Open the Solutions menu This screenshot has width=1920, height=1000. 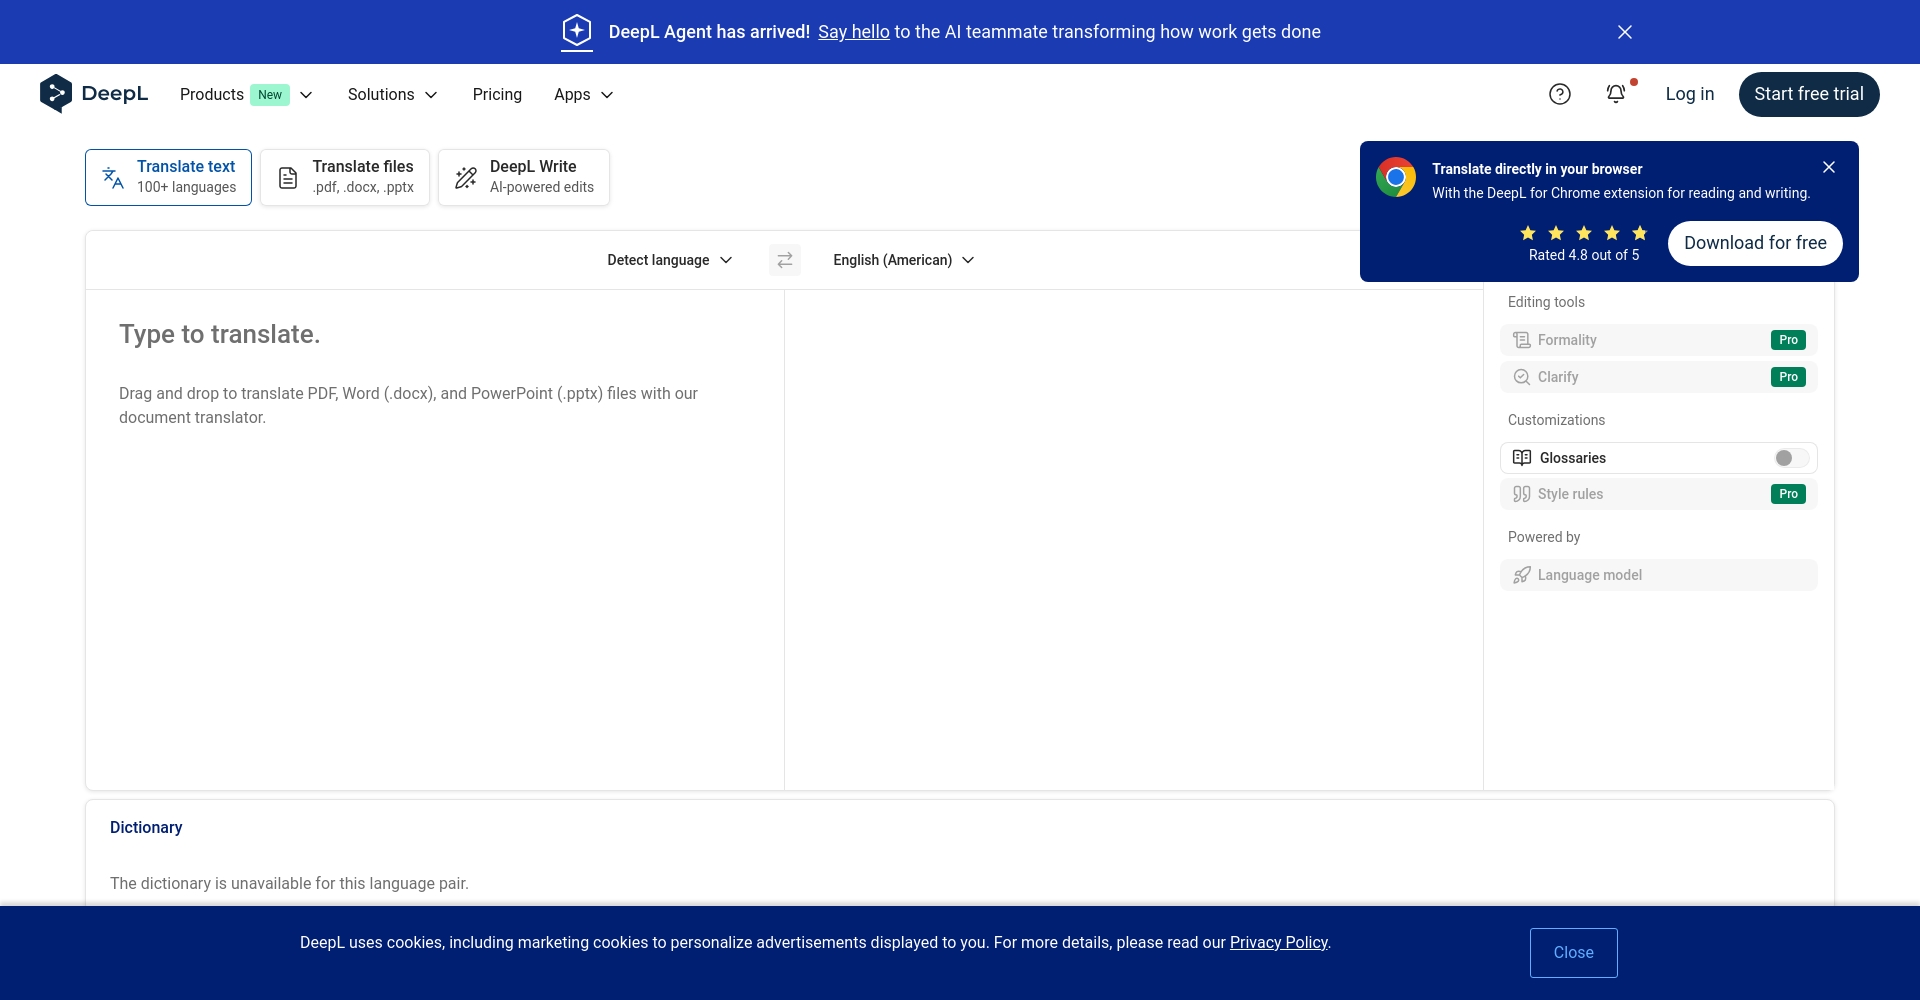point(392,94)
